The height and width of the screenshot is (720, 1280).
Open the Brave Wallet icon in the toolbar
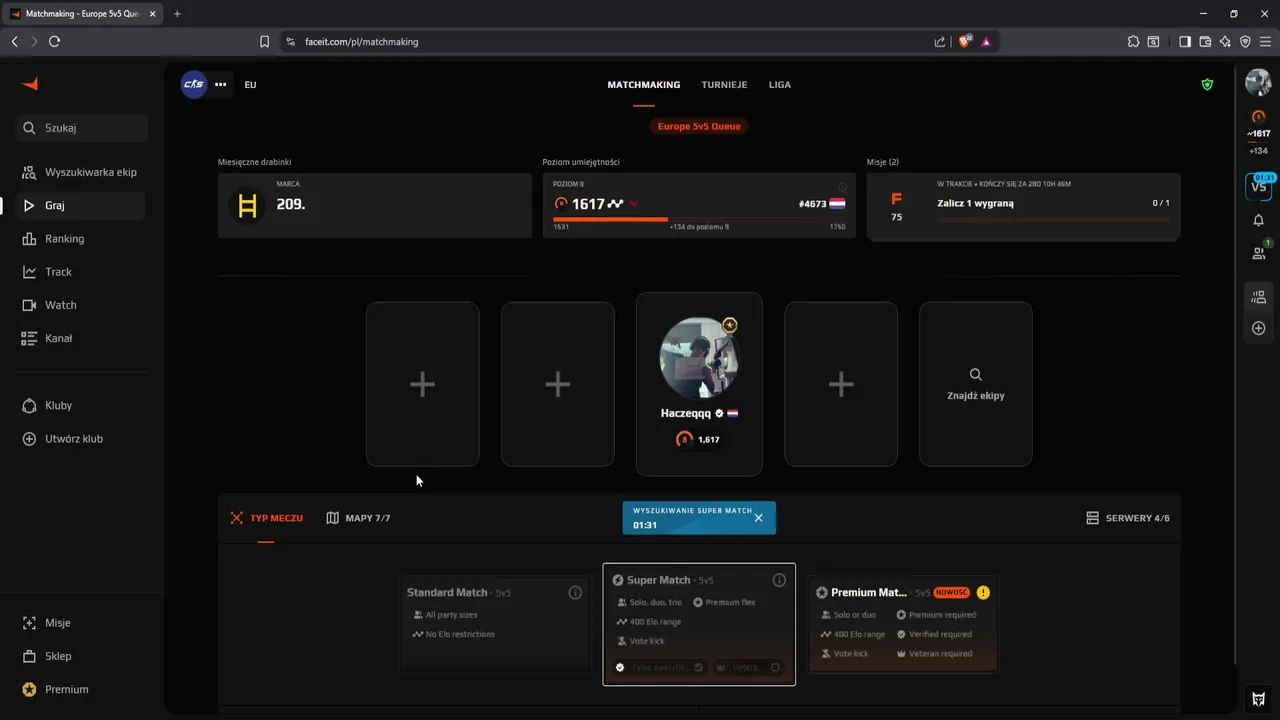(1205, 42)
